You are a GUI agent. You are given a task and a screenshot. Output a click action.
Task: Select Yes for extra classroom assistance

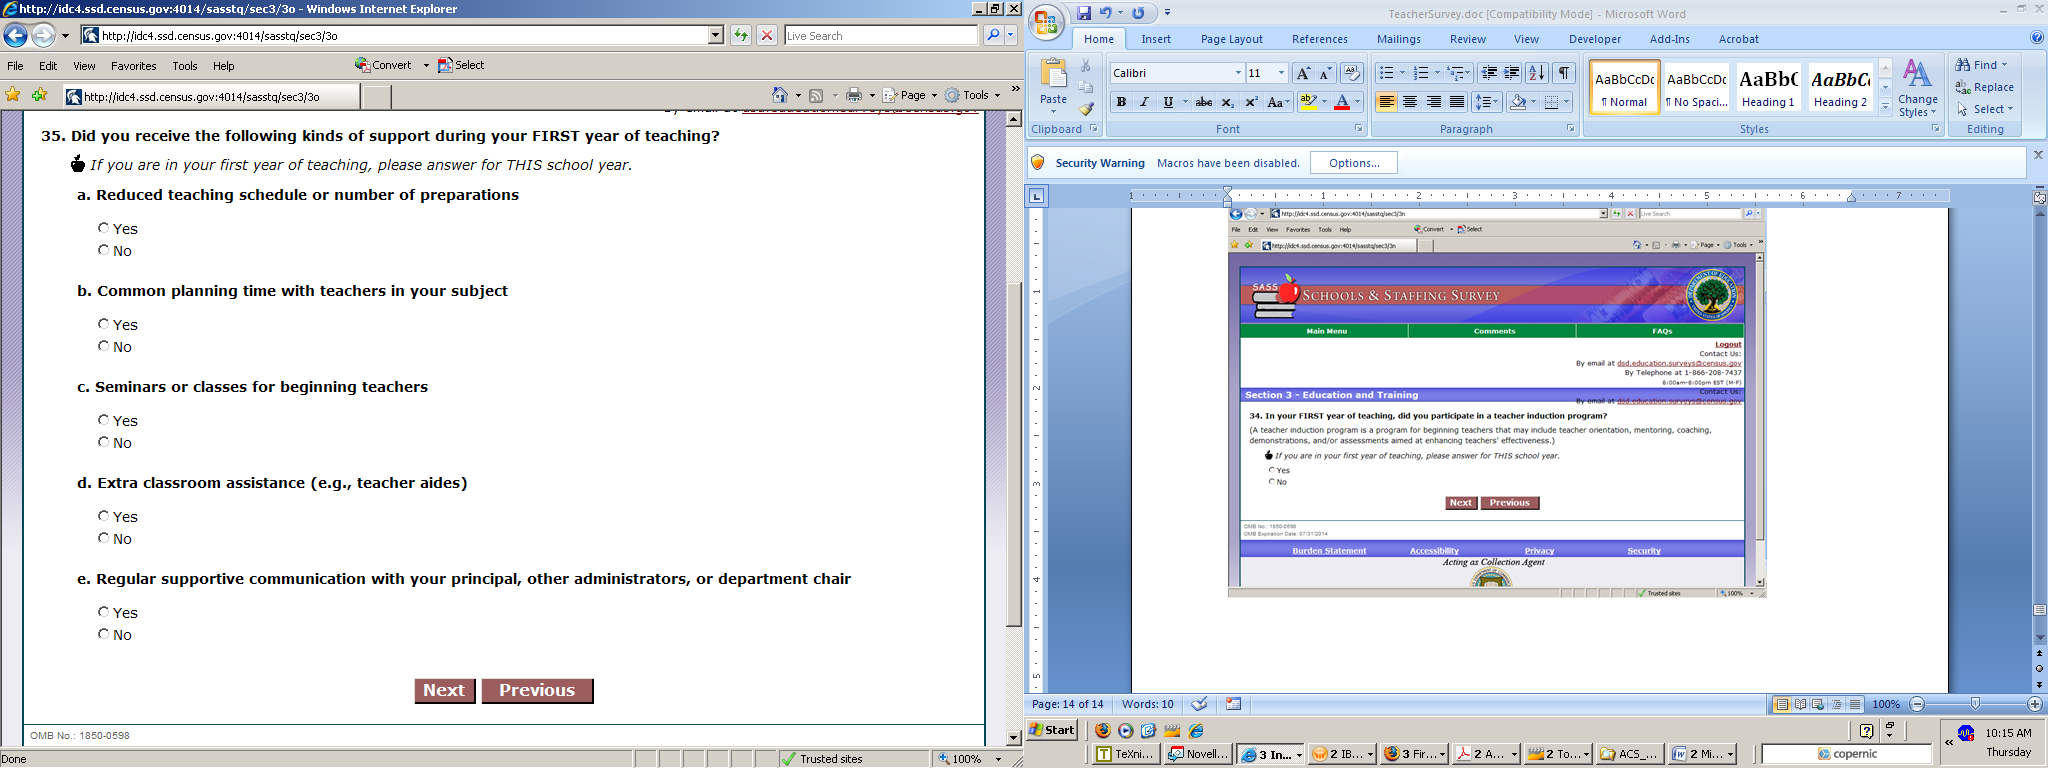[x=103, y=516]
